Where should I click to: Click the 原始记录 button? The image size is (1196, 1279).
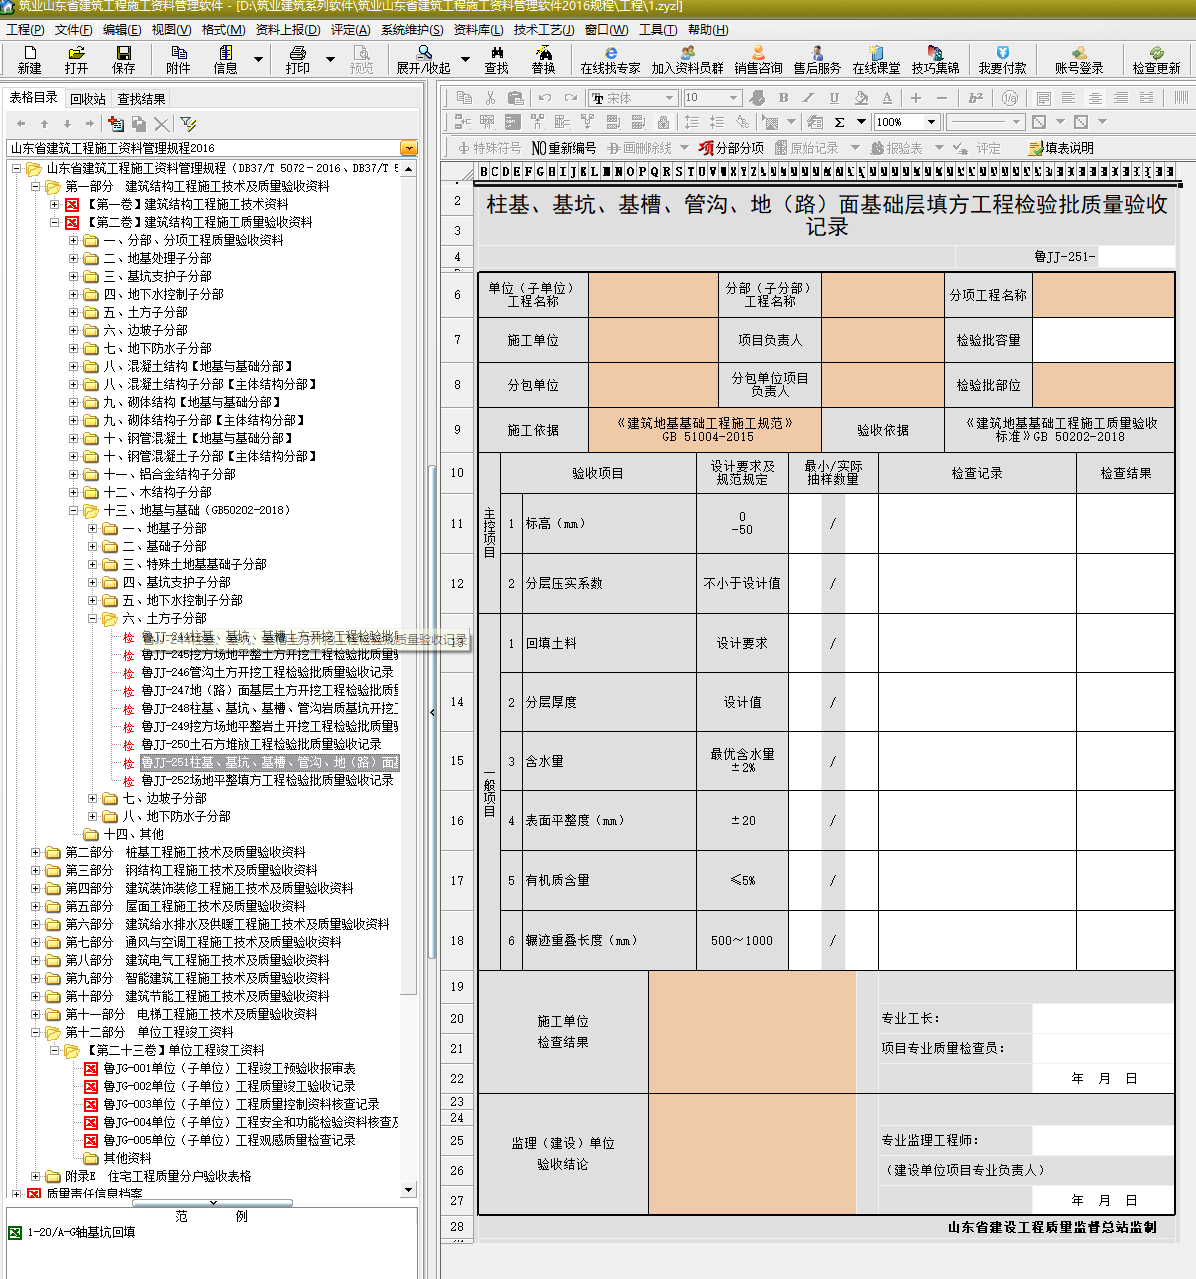(x=807, y=148)
